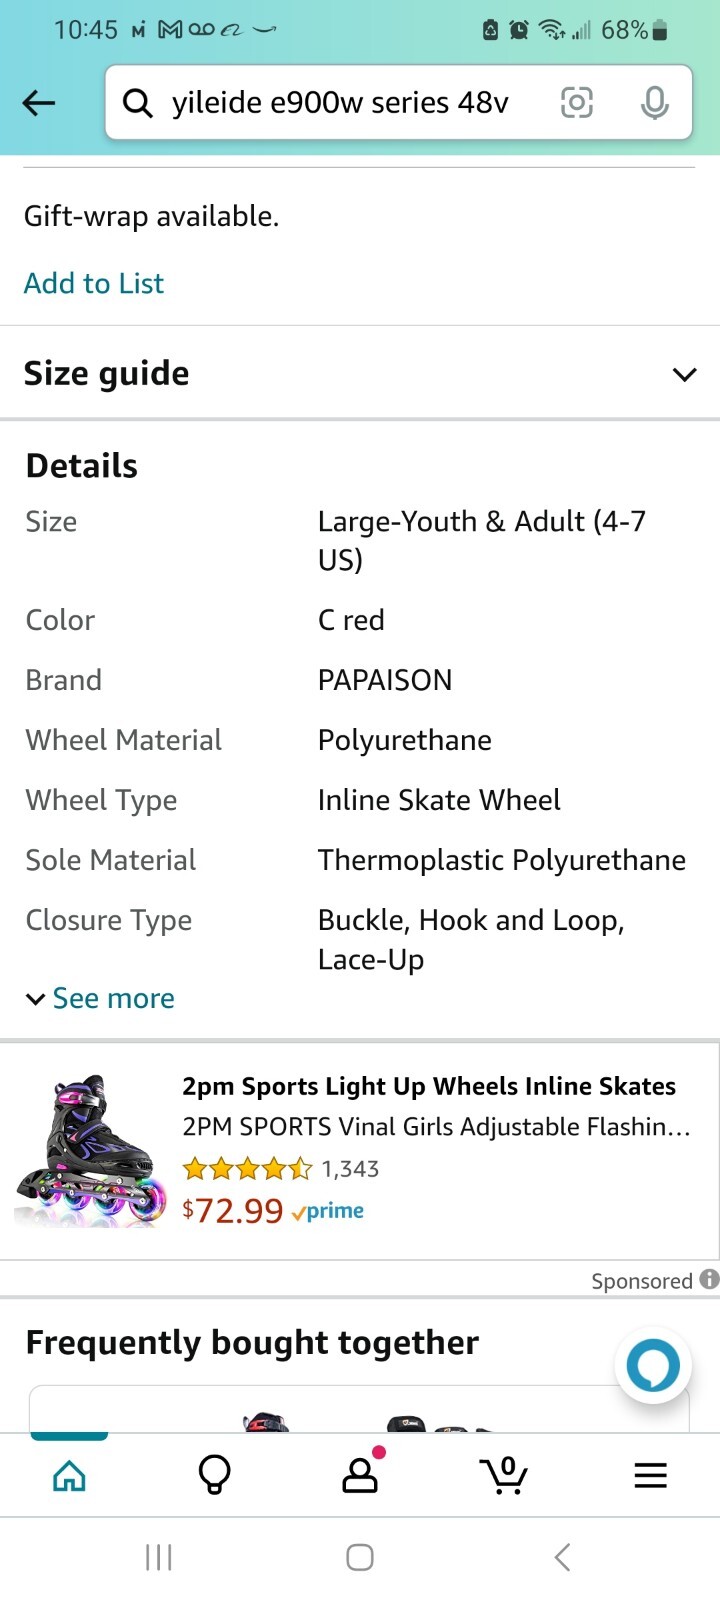The height and width of the screenshot is (1600, 720).
Task: Go to Home tab in bottom bar
Action: (69, 1475)
